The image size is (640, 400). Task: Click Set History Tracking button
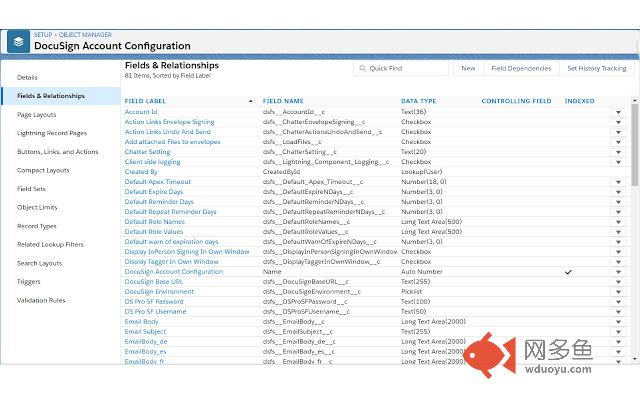coord(597,68)
